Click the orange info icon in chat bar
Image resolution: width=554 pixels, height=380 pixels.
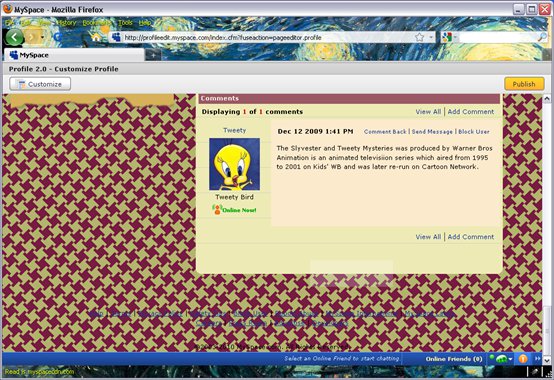[523, 359]
